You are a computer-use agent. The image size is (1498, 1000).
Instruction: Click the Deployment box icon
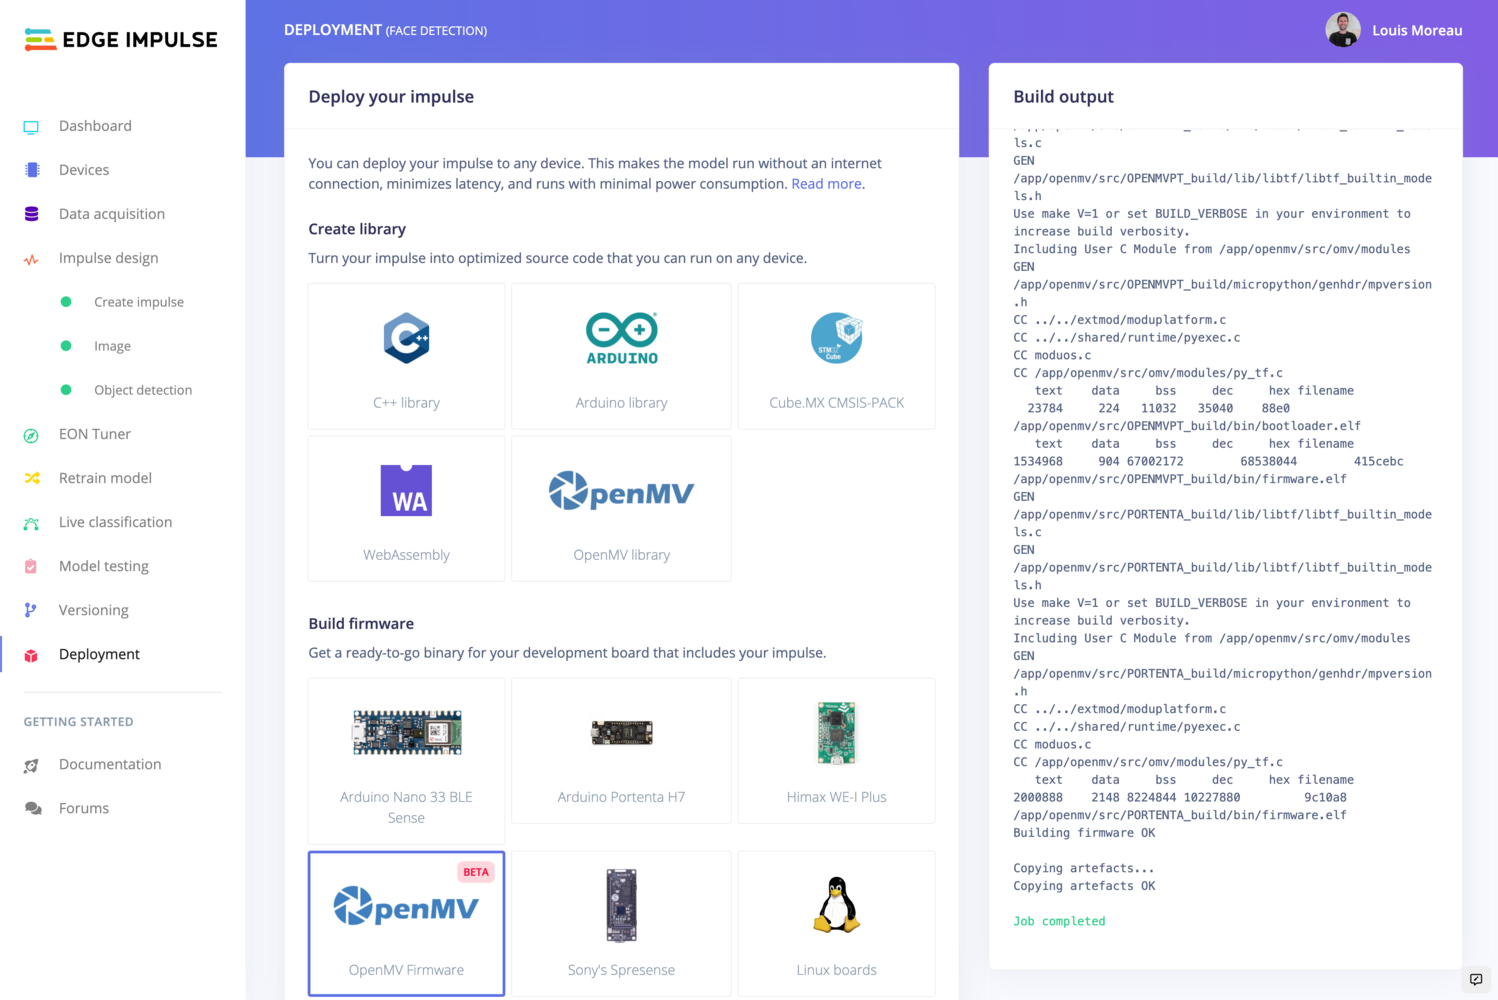(x=31, y=655)
